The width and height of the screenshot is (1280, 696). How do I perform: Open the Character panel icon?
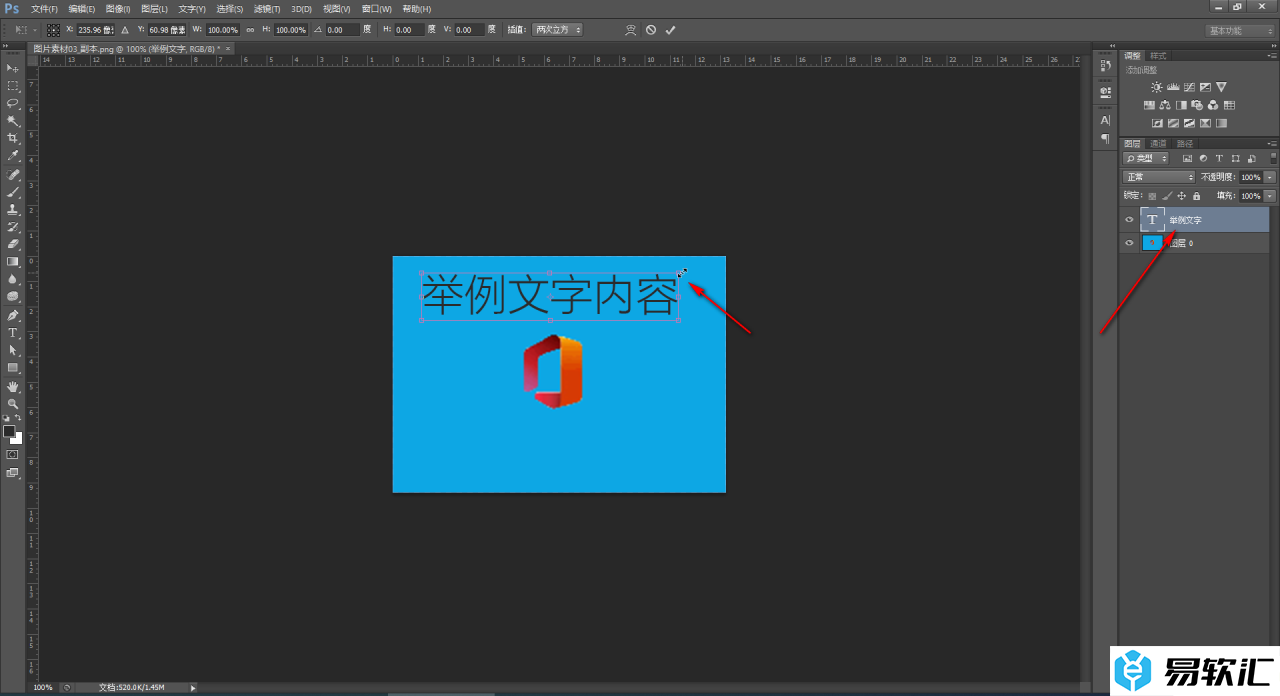pyautogui.click(x=1105, y=120)
